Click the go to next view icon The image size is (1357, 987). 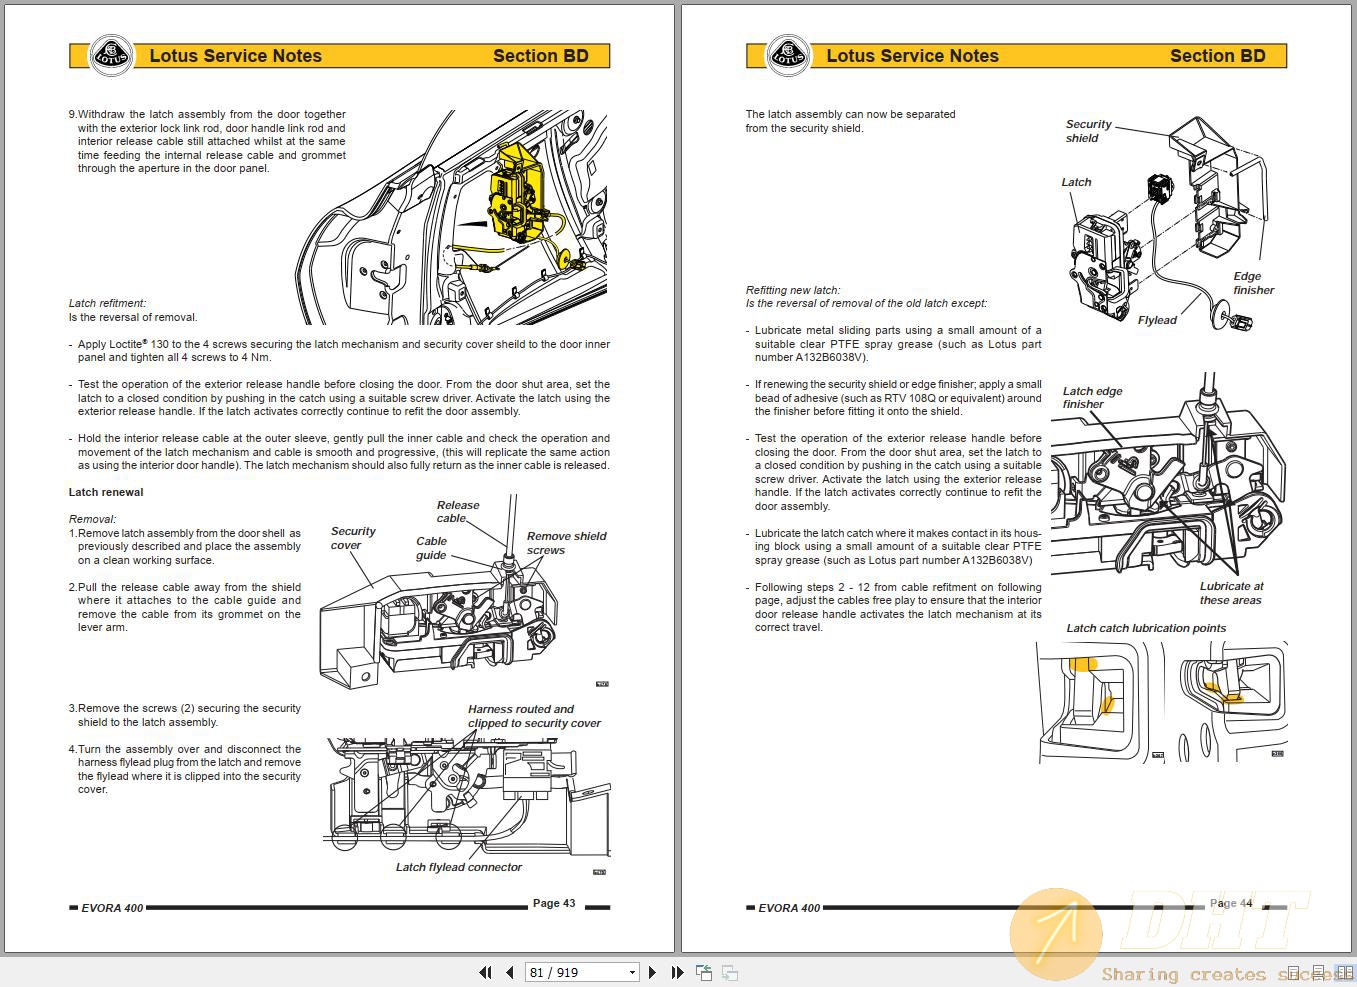[x=730, y=972]
